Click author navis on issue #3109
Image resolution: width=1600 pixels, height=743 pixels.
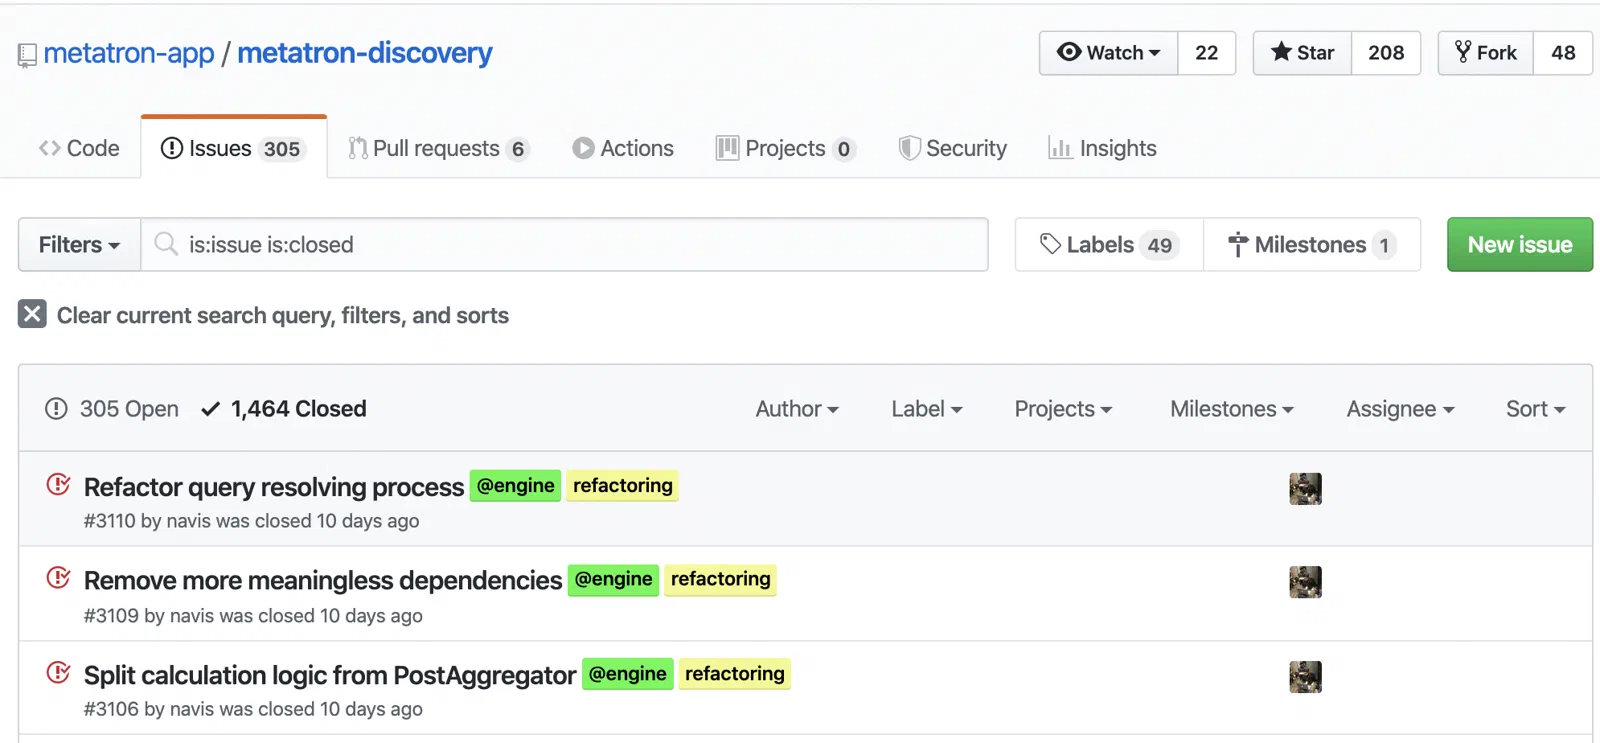pos(192,615)
